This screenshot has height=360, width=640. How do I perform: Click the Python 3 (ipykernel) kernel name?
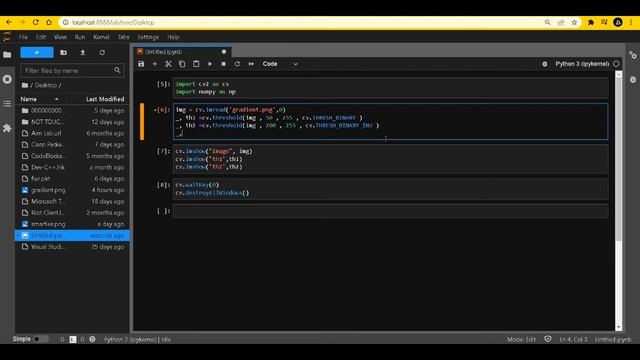click(x=582, y=64)
